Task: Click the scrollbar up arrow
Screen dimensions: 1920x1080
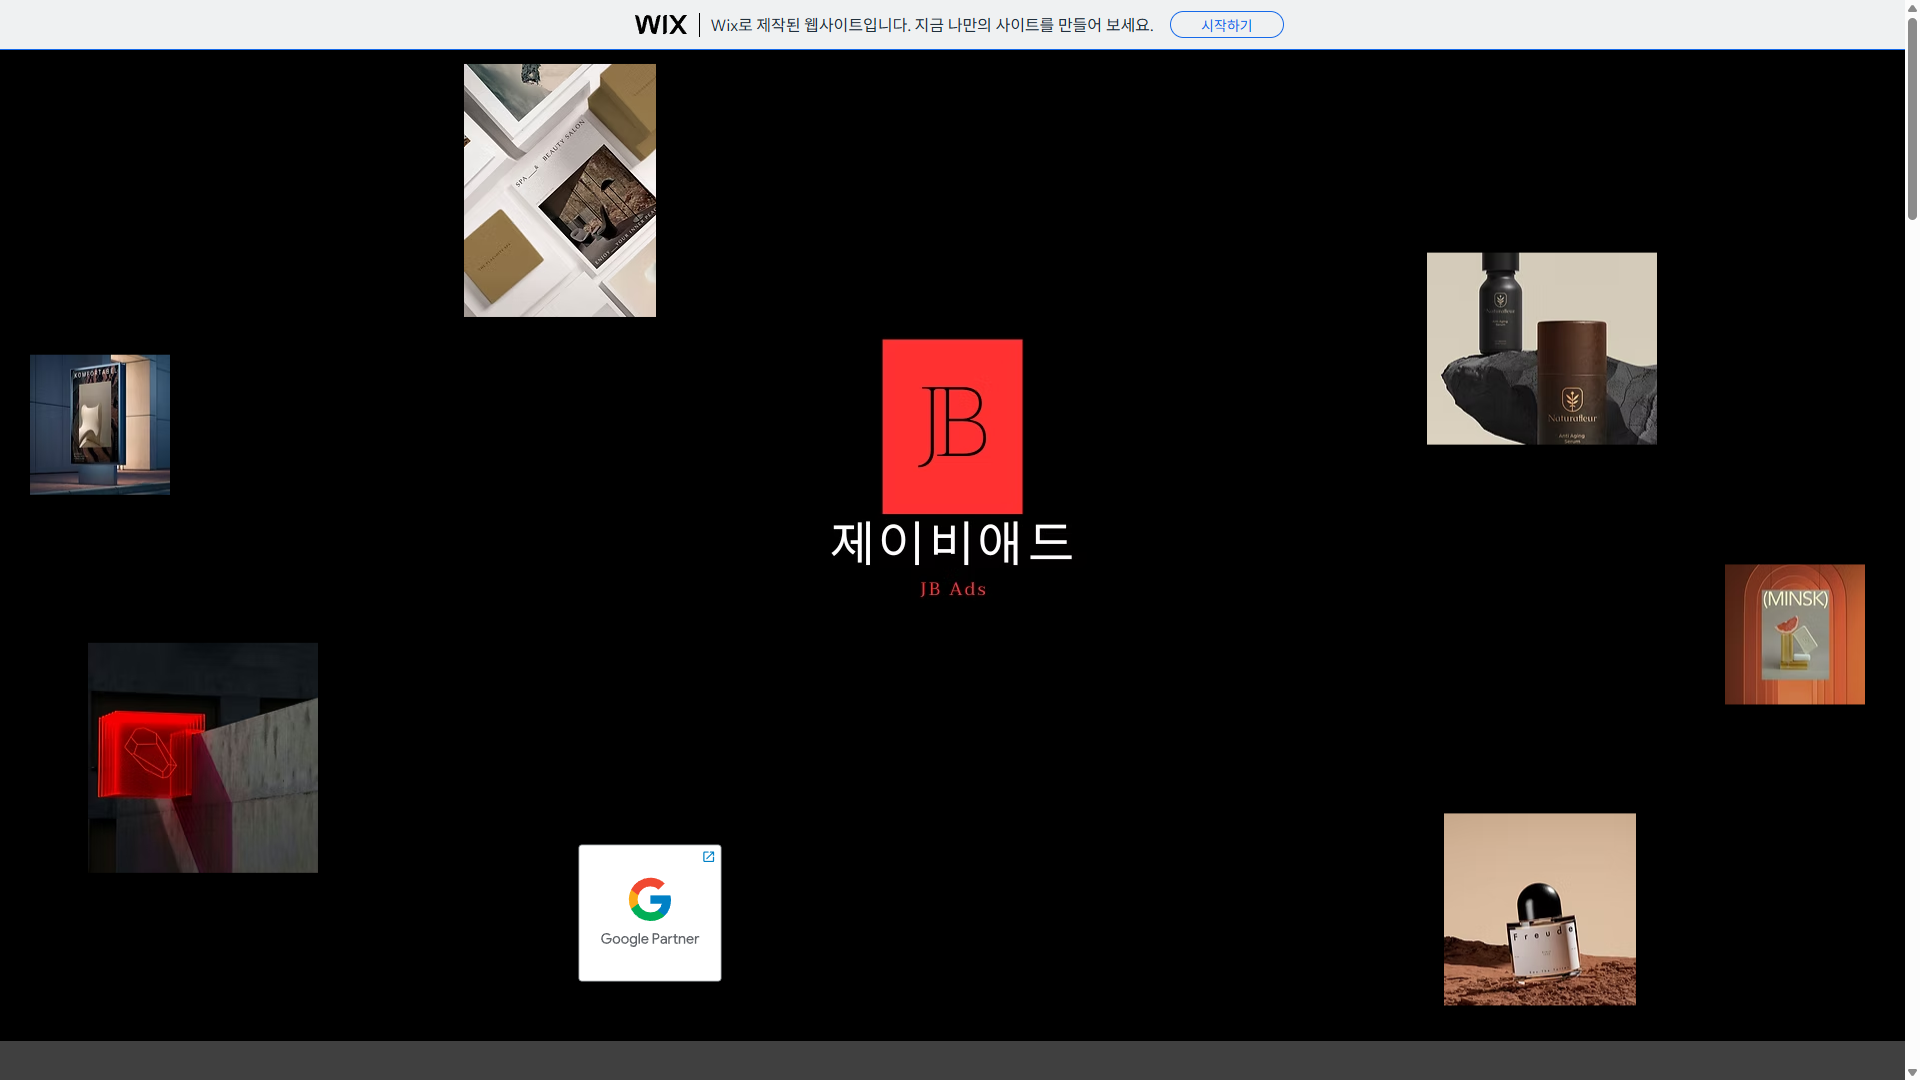Action: pyautogui.click(x=1912, y=7)
